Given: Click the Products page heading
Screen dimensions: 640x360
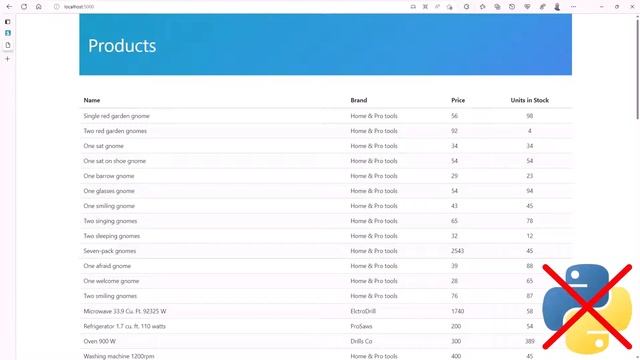Looking at the screenshot, I should click(122, 46).
